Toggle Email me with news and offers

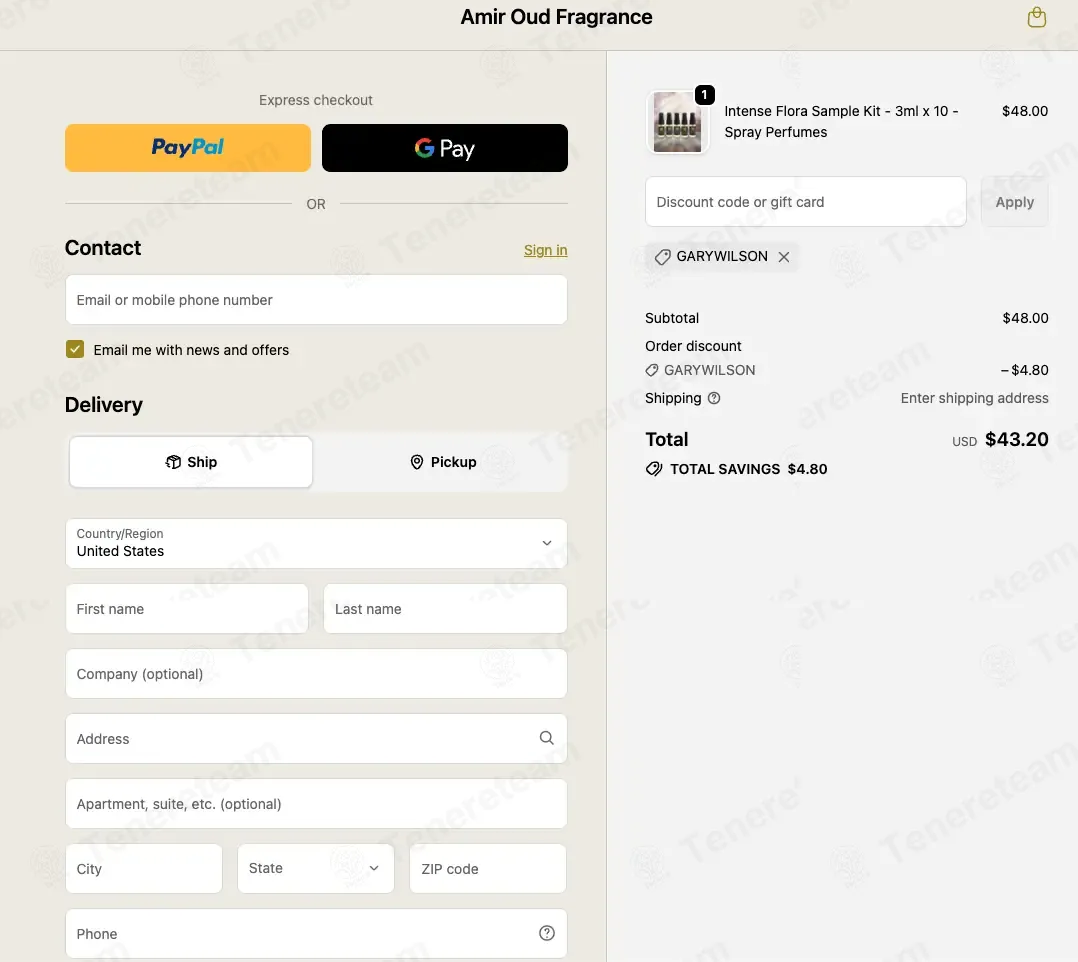[x=75, y=349]
